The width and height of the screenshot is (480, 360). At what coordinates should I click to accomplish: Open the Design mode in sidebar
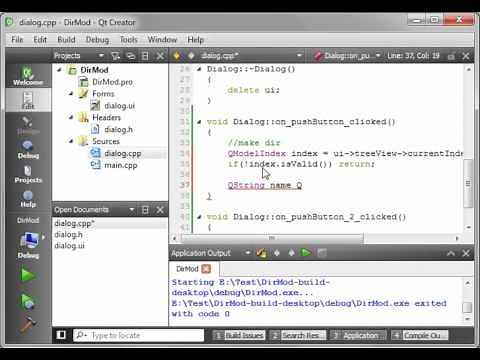coord(28,125)
